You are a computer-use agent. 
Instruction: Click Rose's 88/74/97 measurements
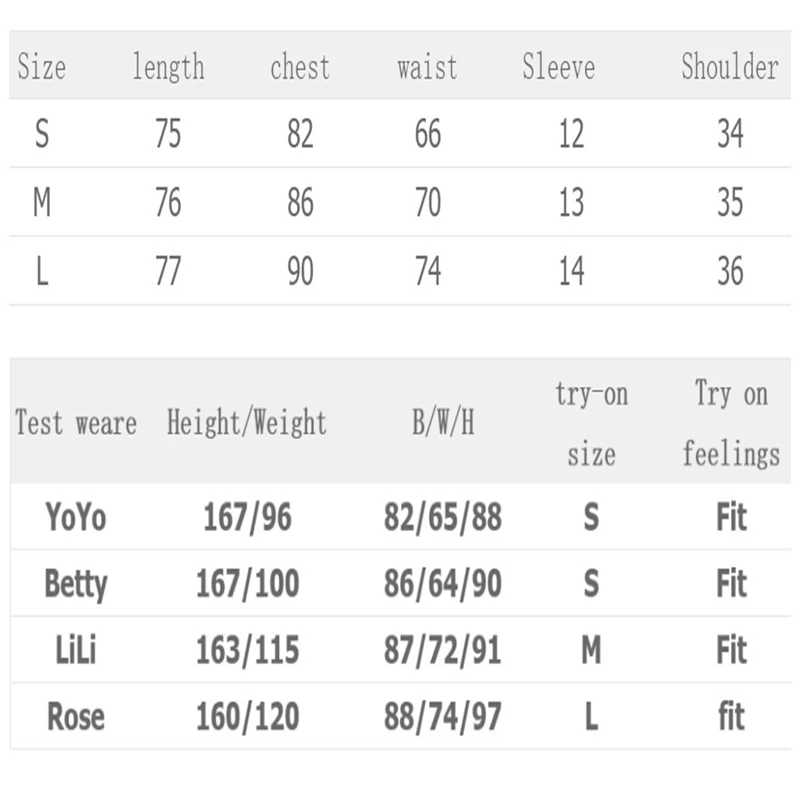(x=443, y=717)
